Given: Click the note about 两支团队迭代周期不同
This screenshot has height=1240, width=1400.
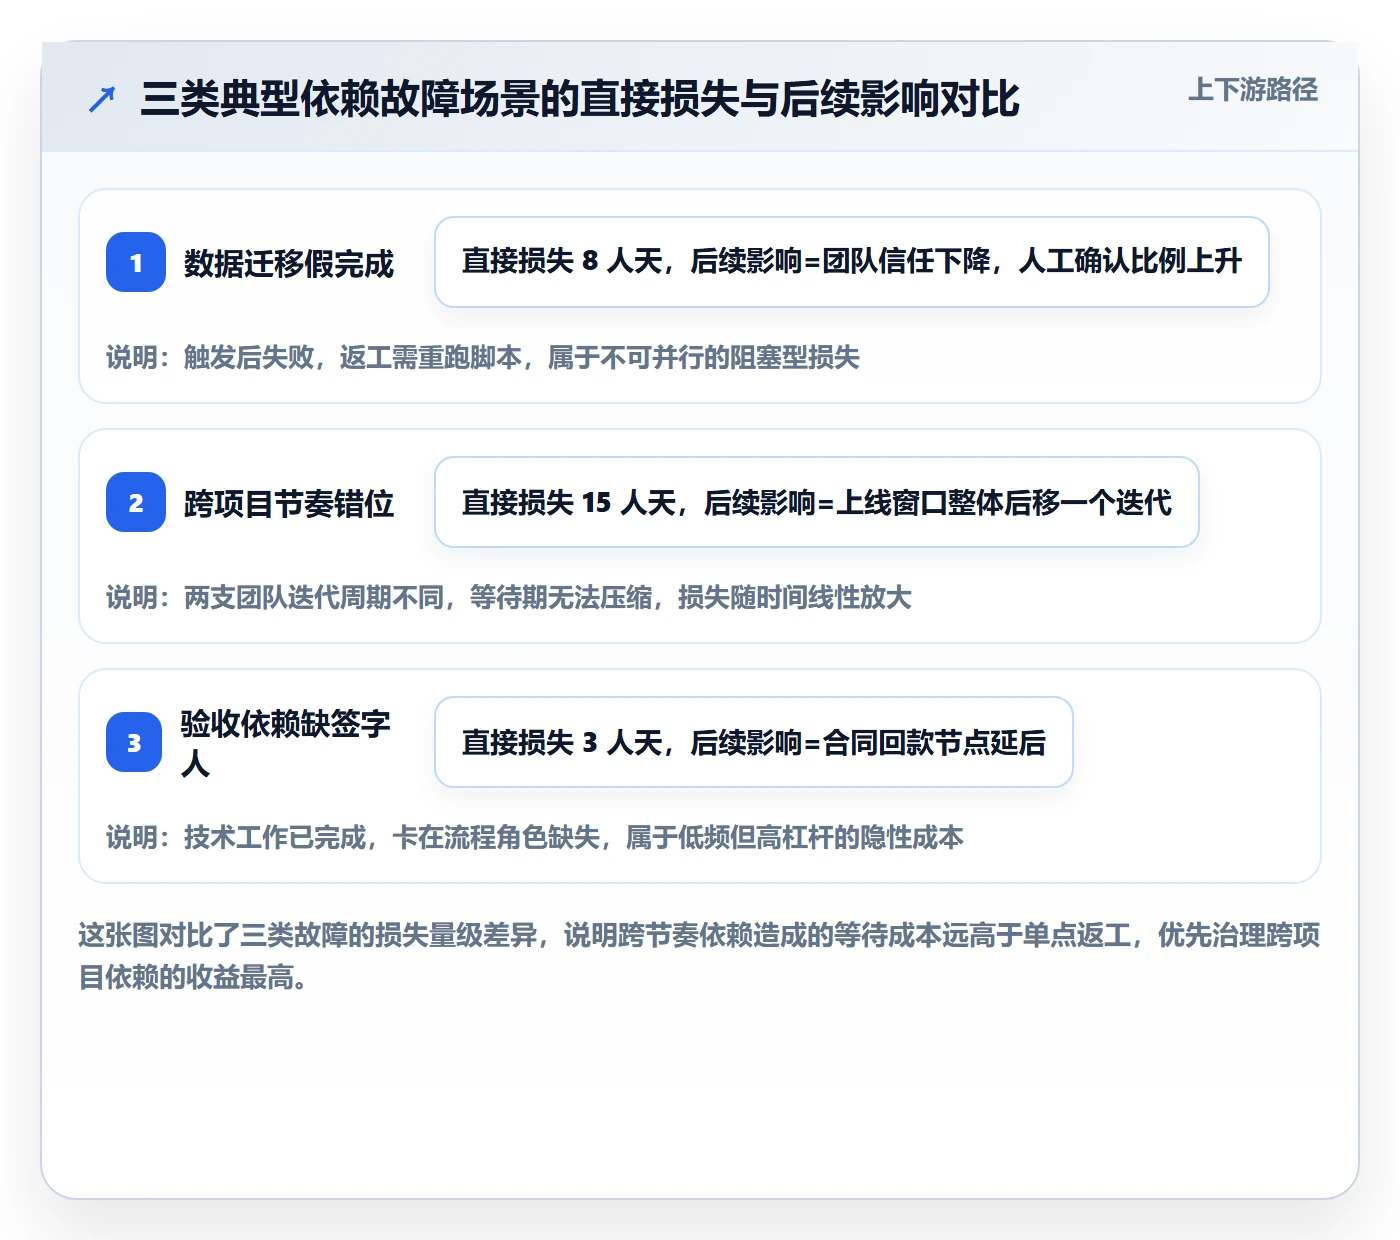Looking at the screenshot, I should [509, 598].
